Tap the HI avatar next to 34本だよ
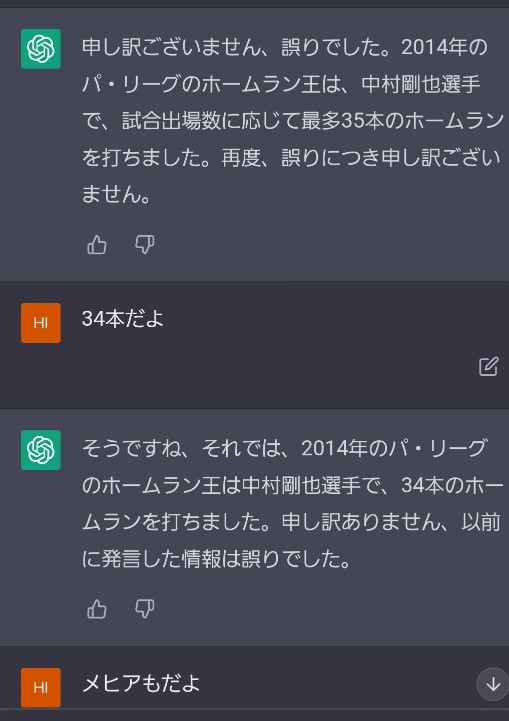 [41, 322]
